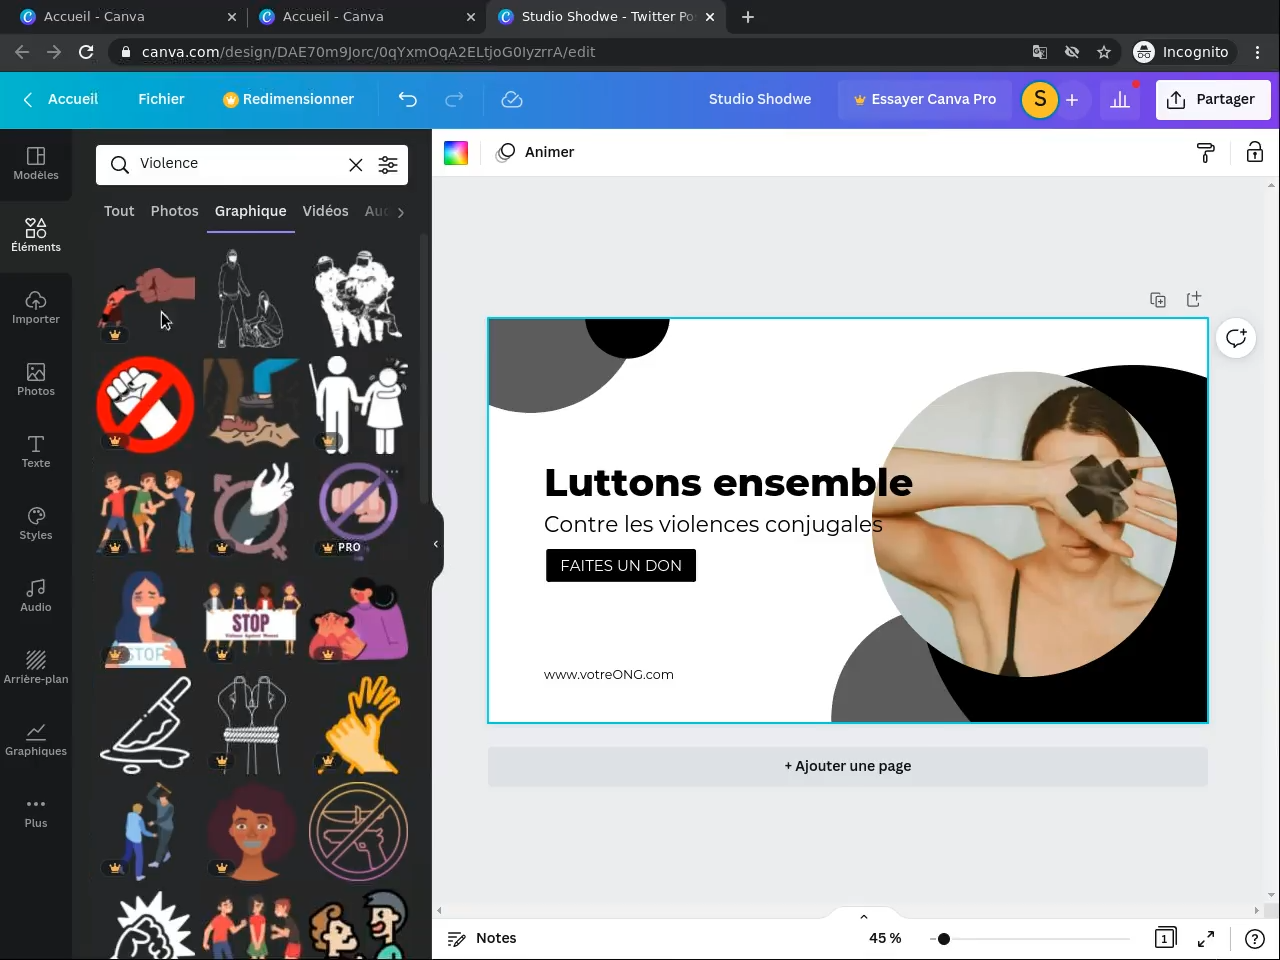
Task: Add a team member with plus icon
Action: click(1072, 99)
